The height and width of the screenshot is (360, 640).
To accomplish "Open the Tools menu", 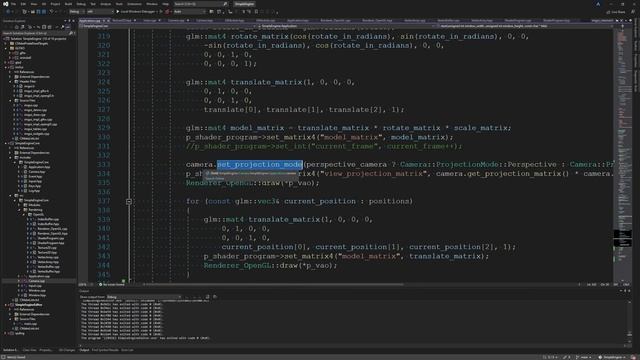I will (119, 4).
